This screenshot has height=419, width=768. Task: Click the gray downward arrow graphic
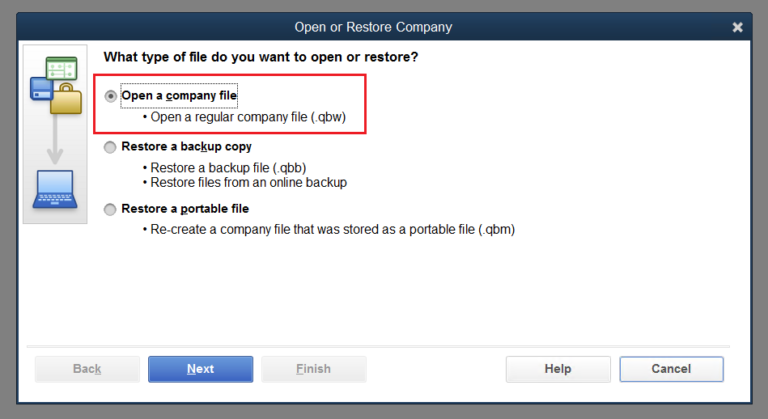click(54, 144)
